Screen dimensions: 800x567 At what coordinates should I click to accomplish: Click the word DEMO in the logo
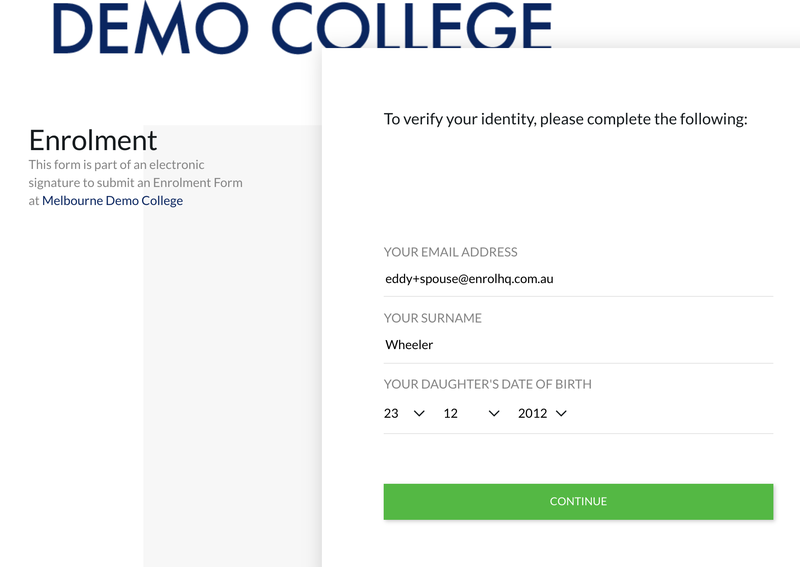(155, 26)
